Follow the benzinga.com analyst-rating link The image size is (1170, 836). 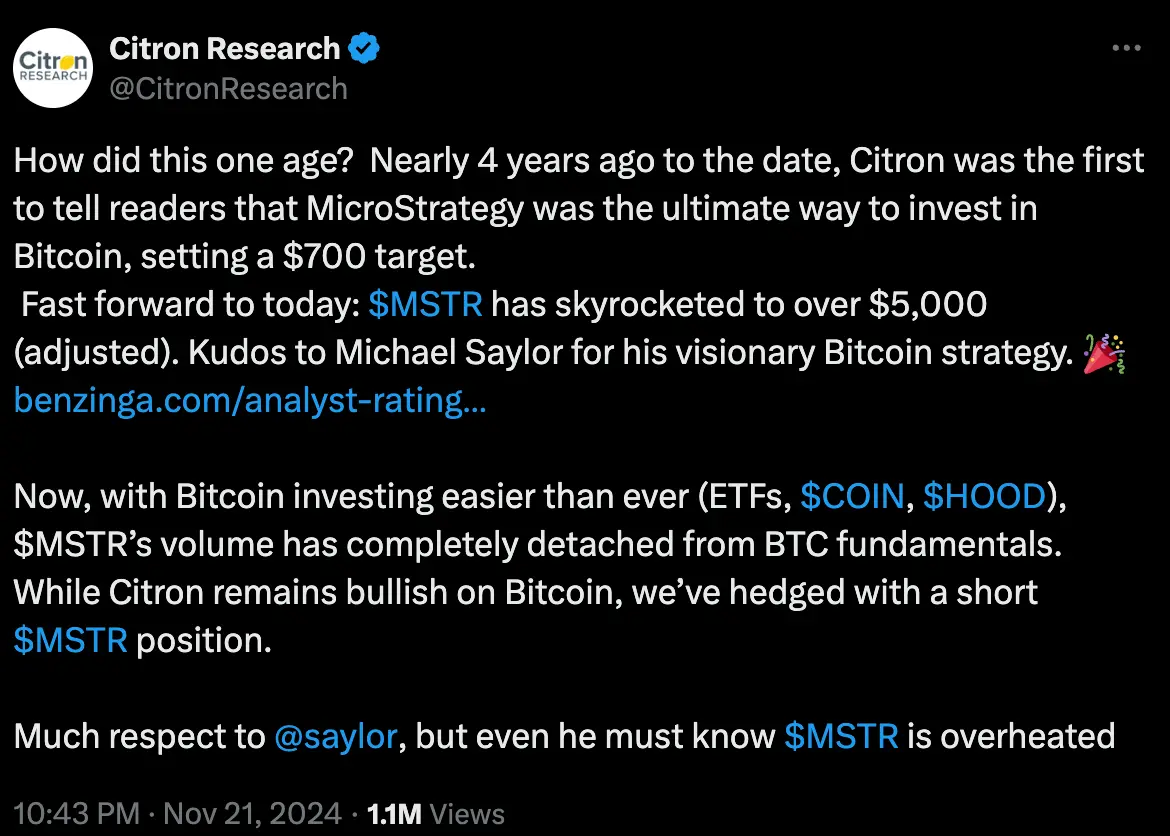(x=249, y=400)
